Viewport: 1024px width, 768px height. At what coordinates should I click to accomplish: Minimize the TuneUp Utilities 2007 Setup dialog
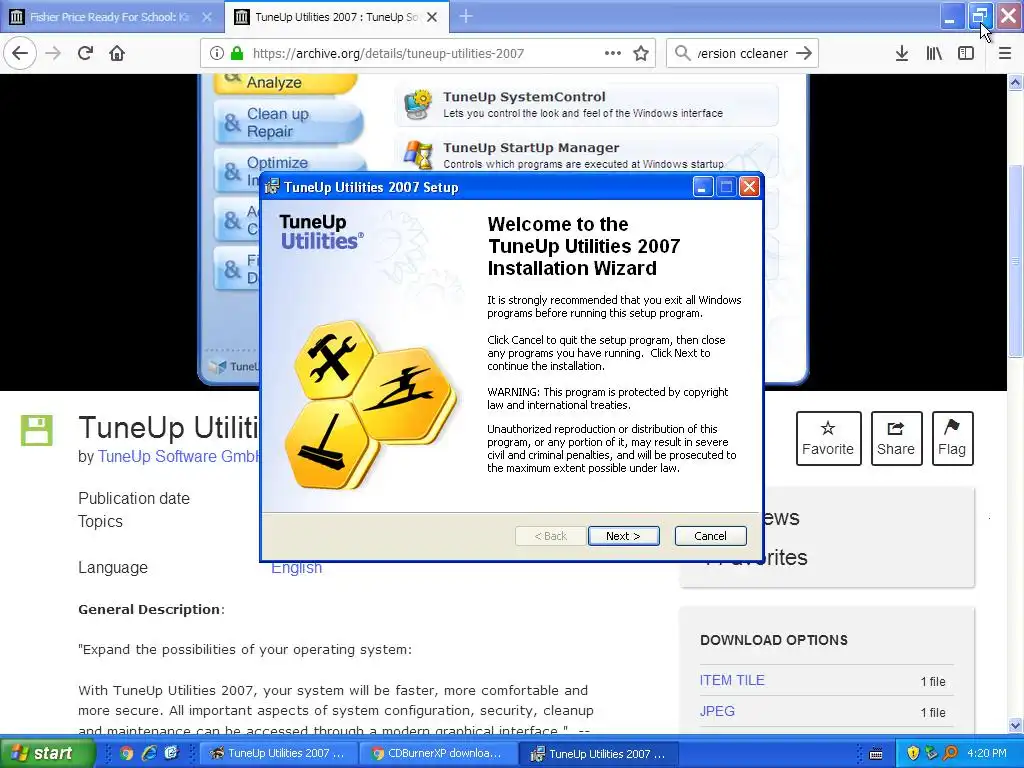(703, 187)
